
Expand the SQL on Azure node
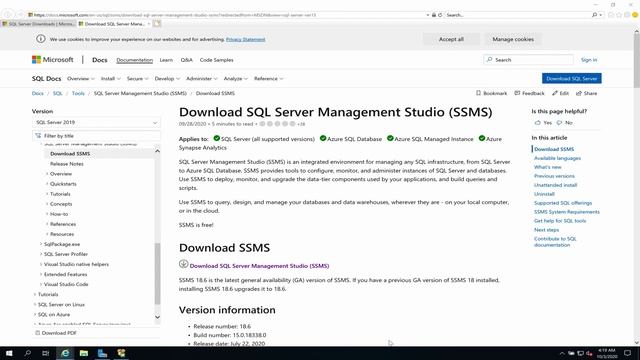click(35, 314)
